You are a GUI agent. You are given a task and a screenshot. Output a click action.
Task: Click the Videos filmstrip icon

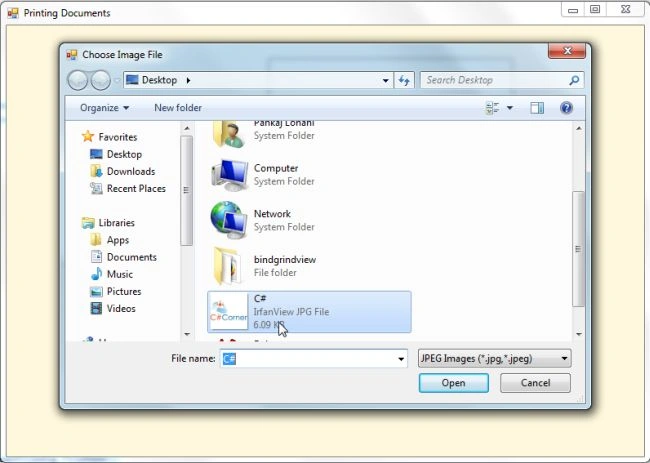(x=96, y=308)
